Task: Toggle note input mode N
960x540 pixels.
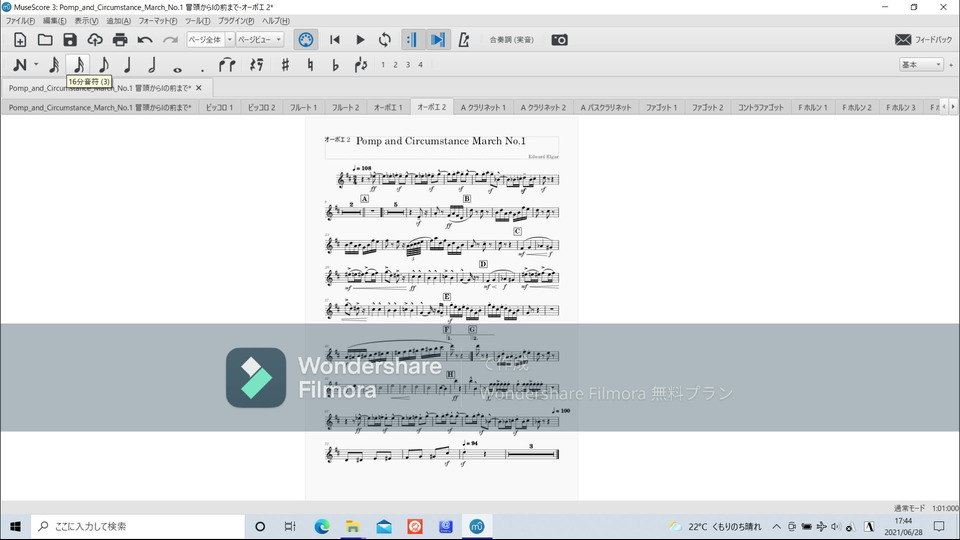Action: point(20,65)
